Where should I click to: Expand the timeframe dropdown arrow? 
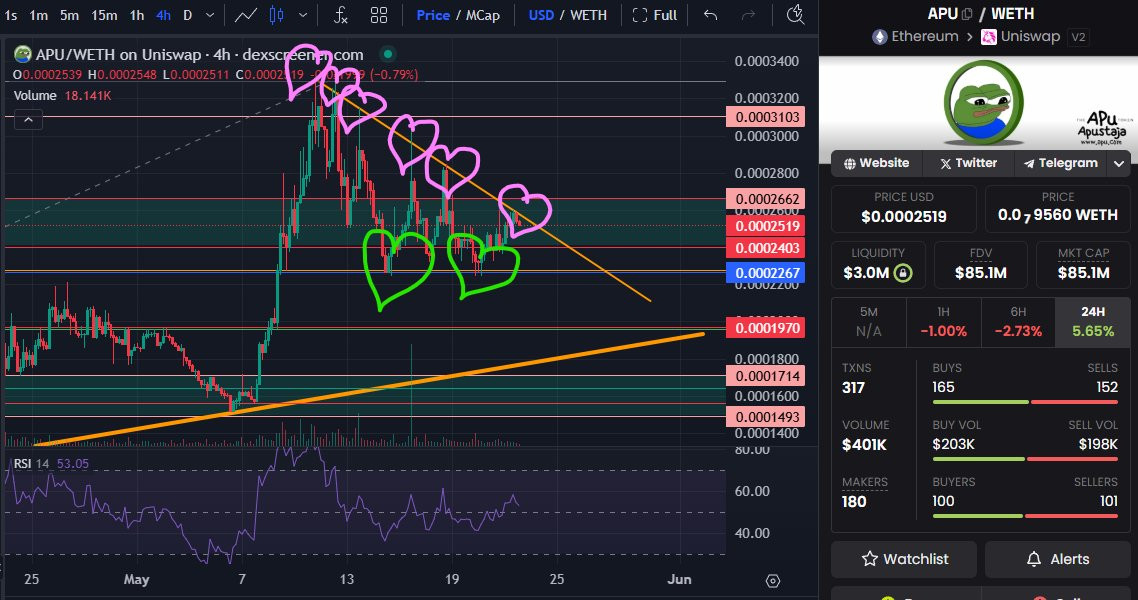[x=210, y=15]
